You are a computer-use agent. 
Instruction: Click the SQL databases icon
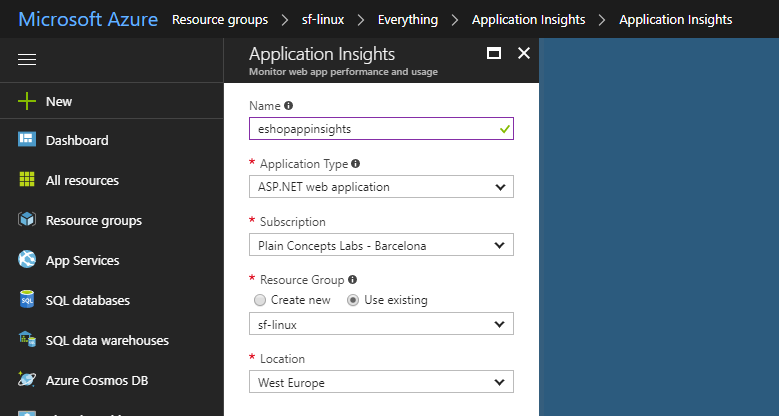27,300
